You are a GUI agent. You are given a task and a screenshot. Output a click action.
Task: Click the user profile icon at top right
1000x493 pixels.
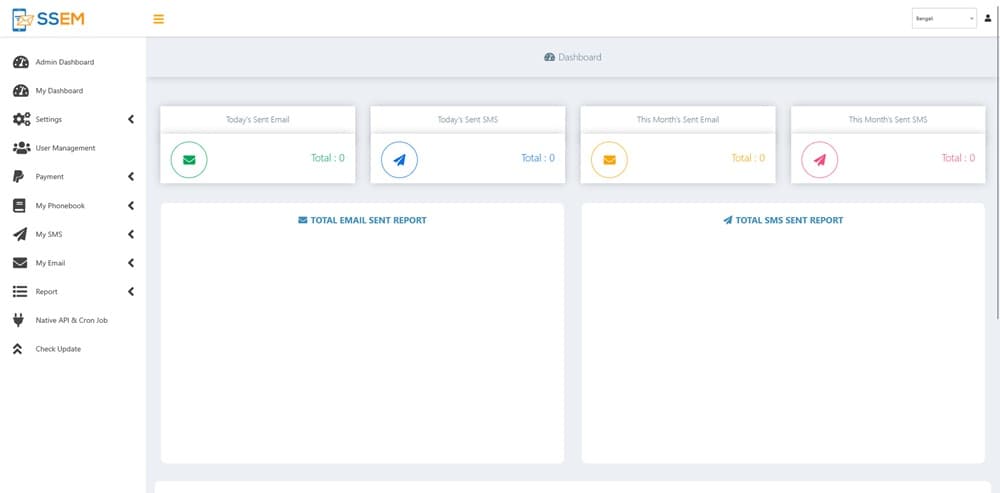click(x=988, y=18)
